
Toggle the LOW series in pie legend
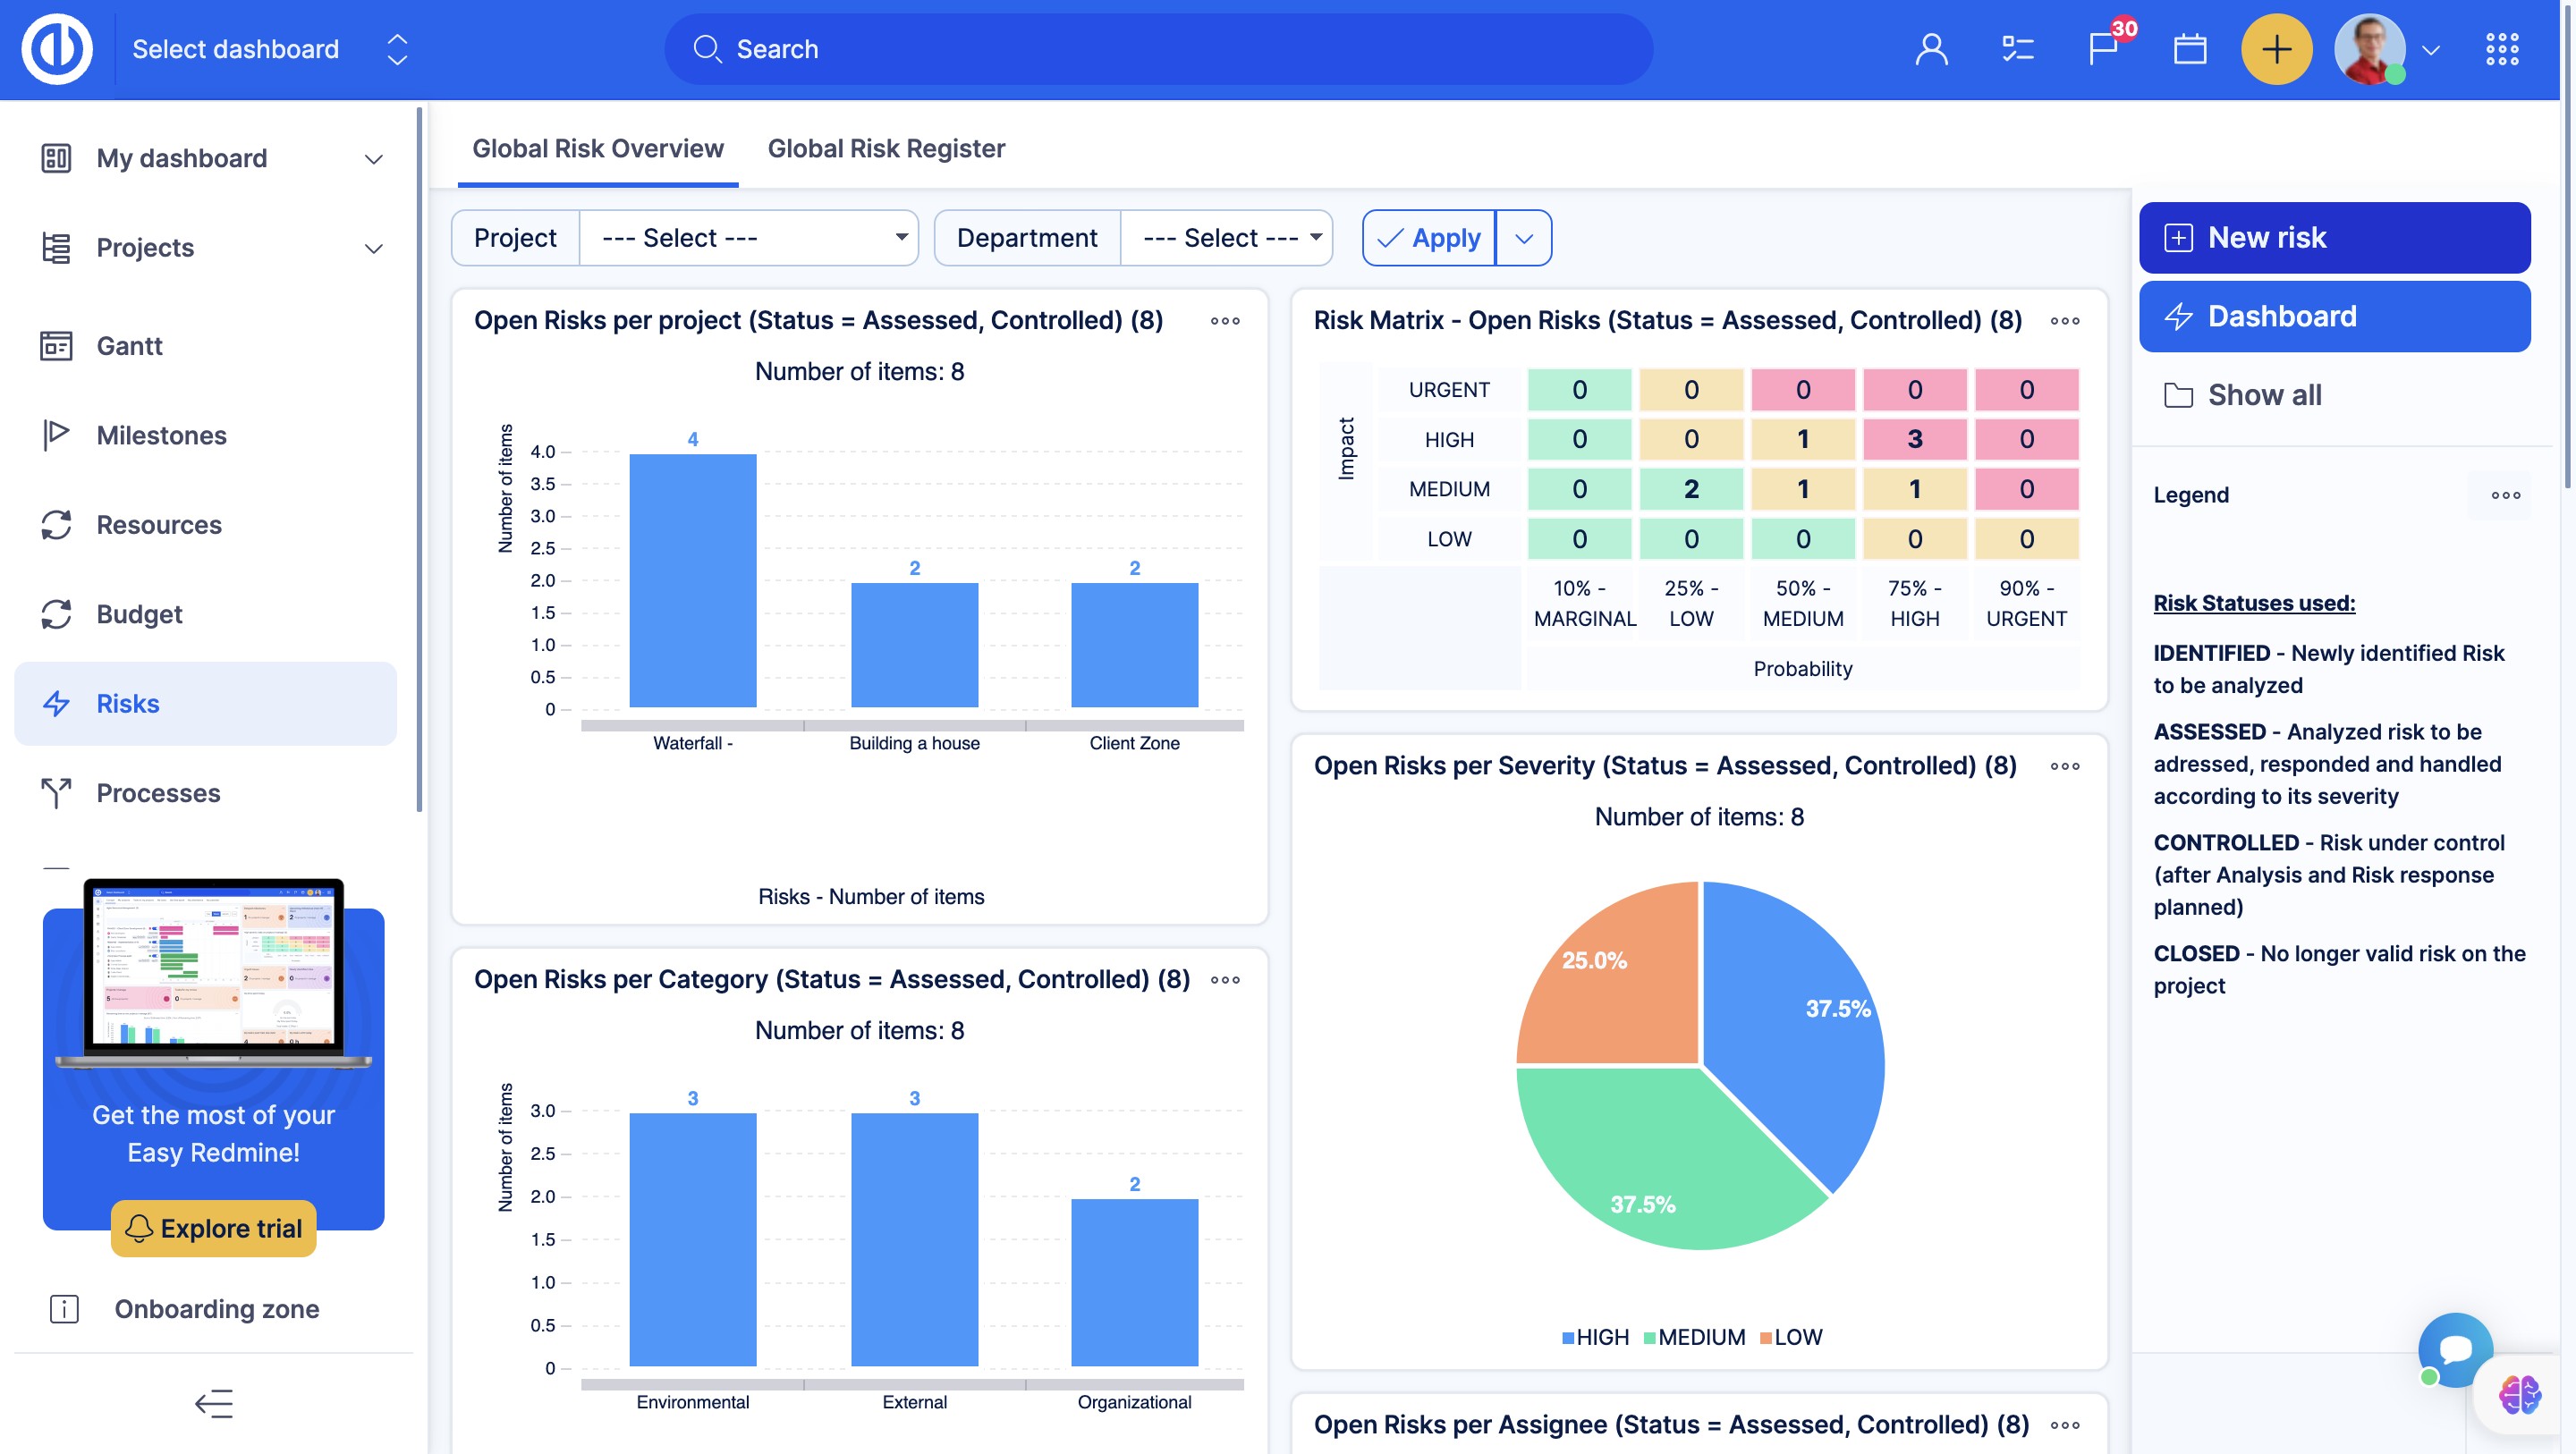coord(1792,1337)
